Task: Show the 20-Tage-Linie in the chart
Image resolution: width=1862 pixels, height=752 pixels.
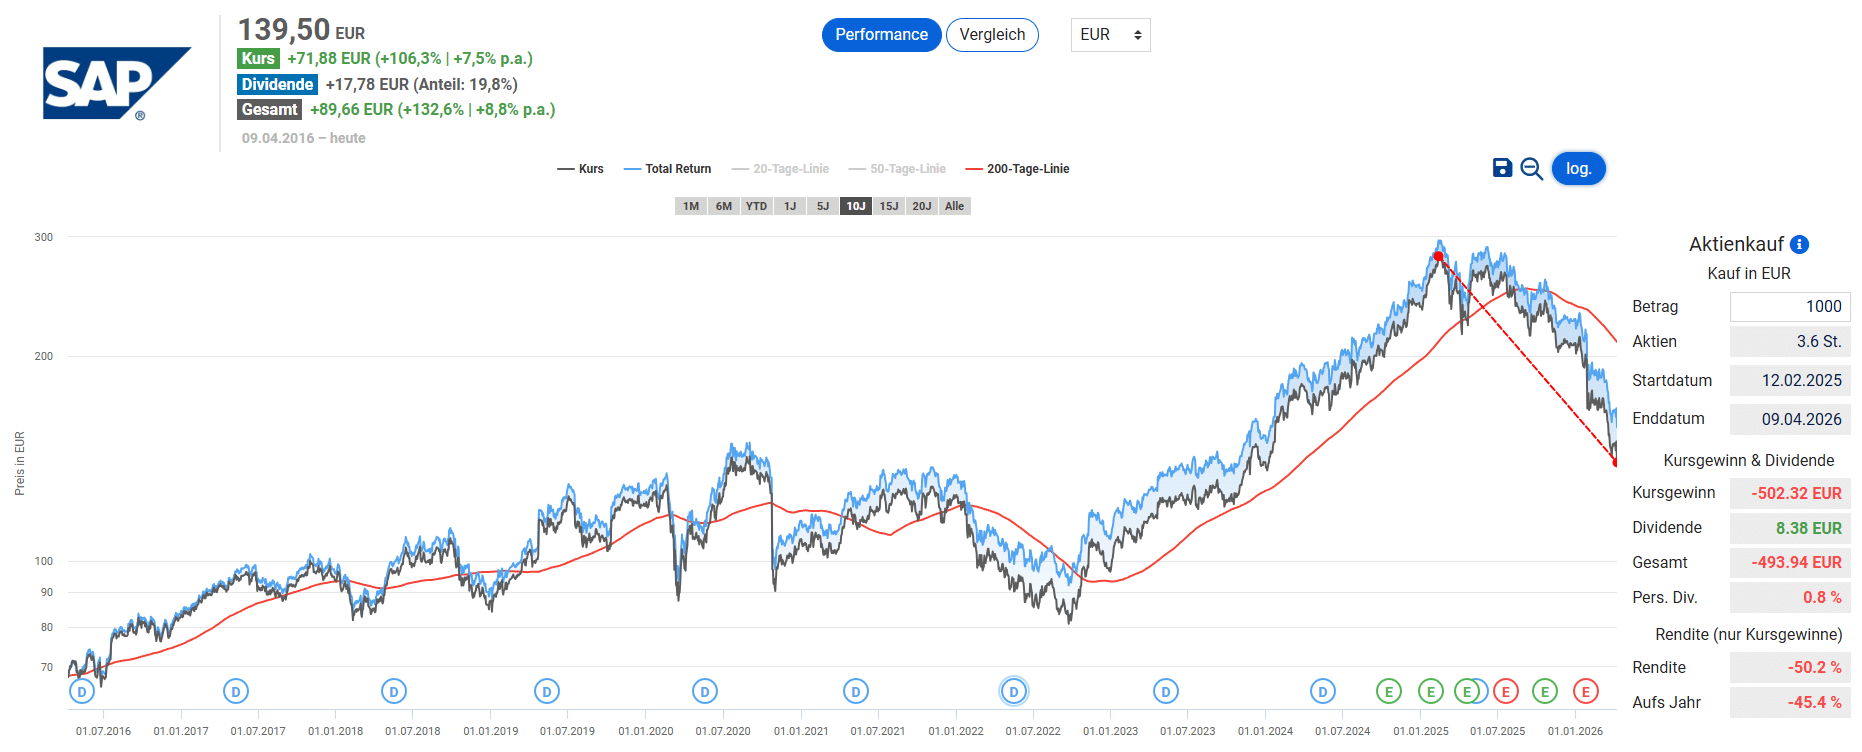Action: tap(780, 169)
